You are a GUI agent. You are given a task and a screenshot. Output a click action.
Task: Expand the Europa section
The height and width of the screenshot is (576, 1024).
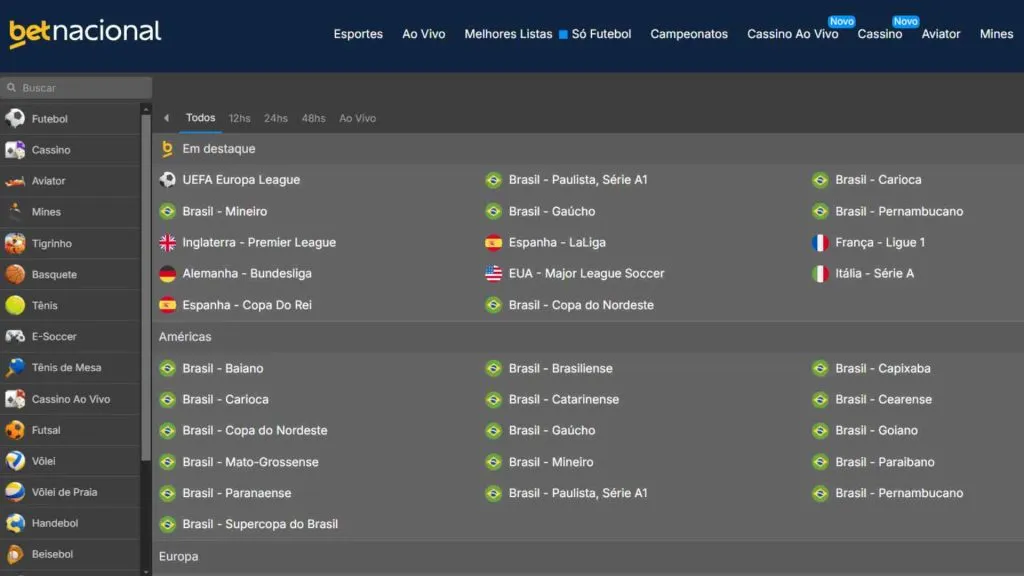click(178, 556)
